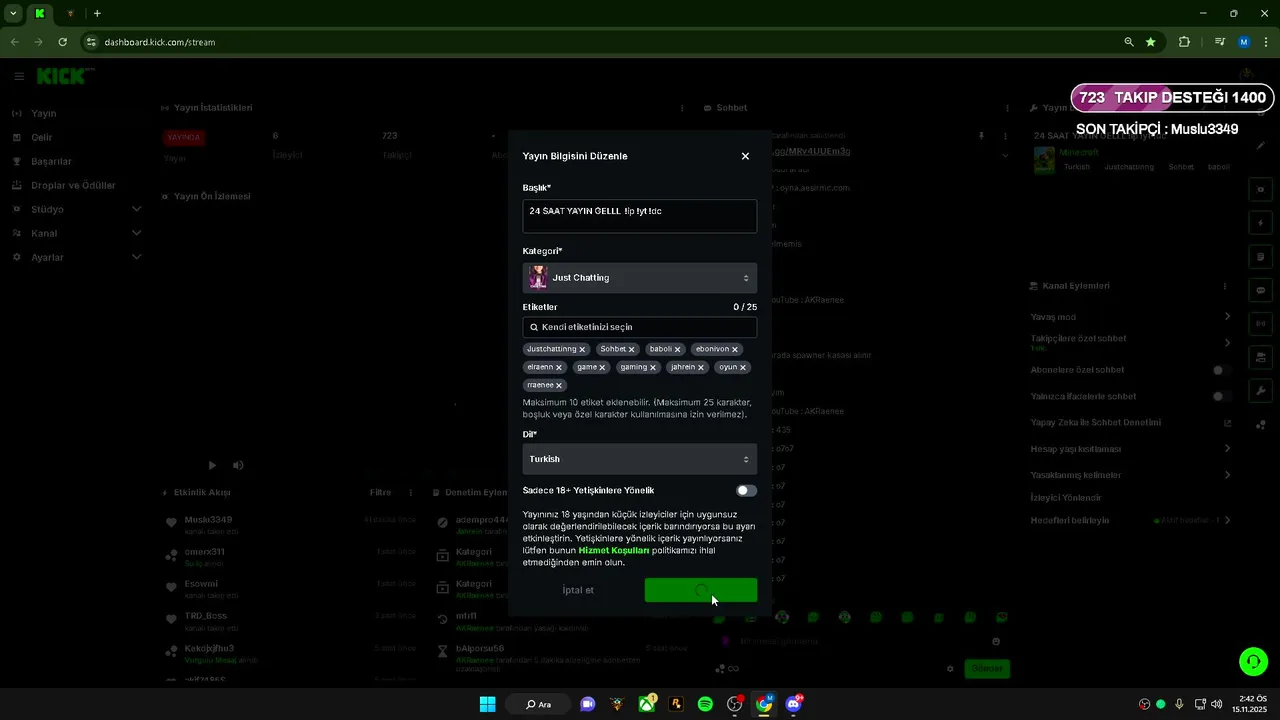Open Yayın İstatistikleri three-dot menu
The height and width of the screenshot is (720, 1280).
pyautogui.click(x=682, y=108)
